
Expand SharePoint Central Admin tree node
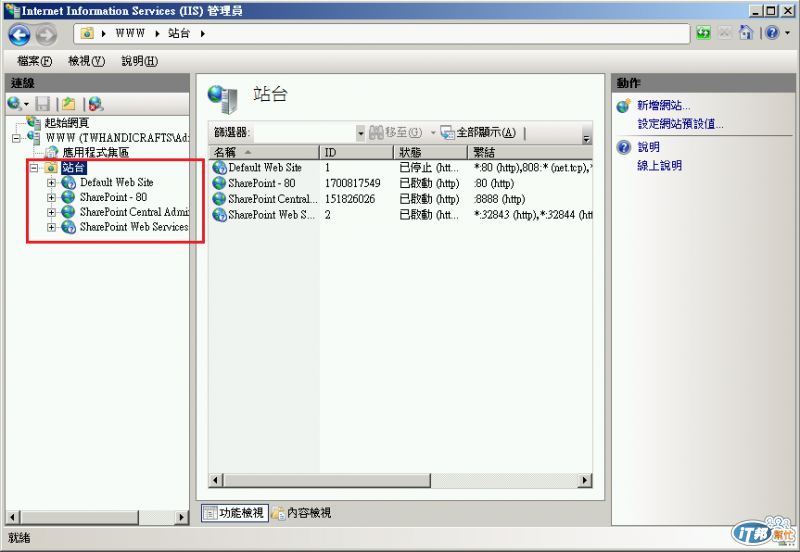coord(51,212)
